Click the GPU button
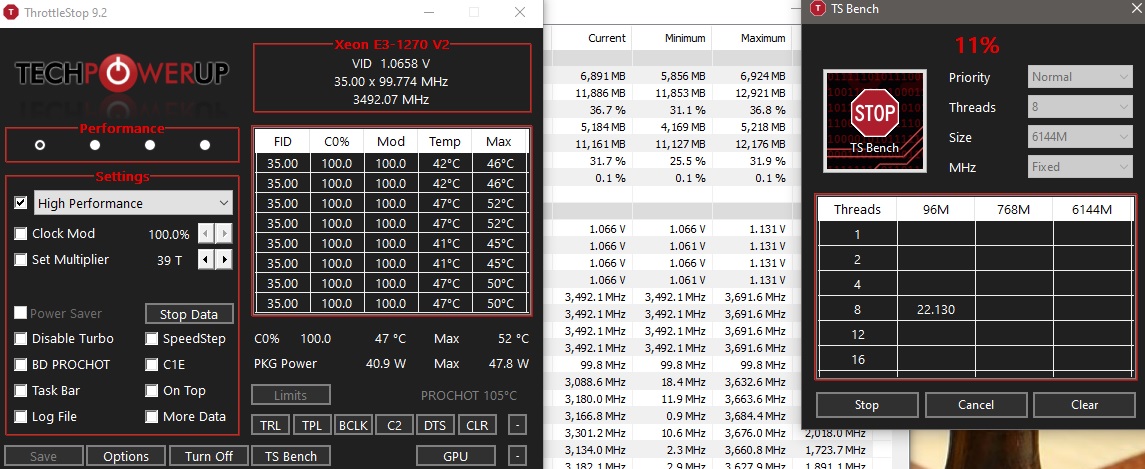 (456, 456)
